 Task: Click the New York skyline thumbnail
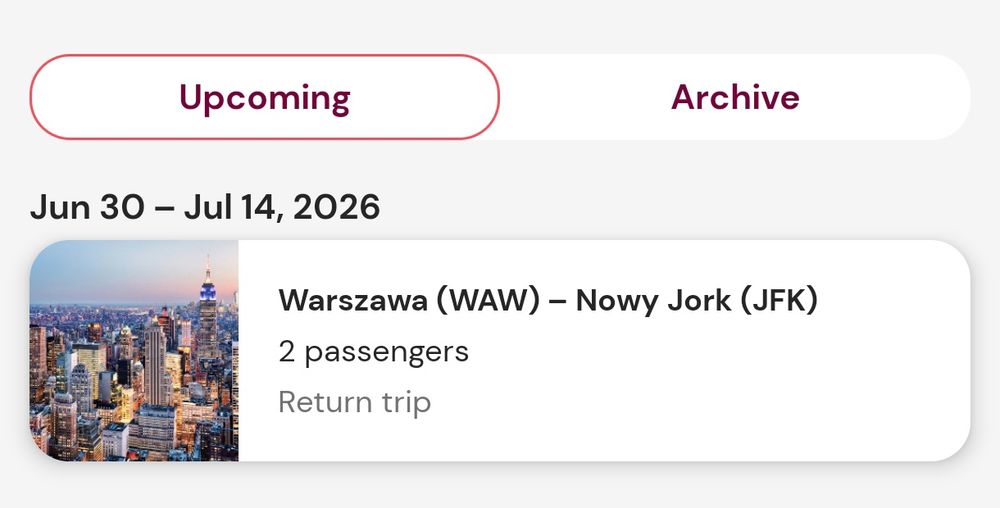(134, 351)
